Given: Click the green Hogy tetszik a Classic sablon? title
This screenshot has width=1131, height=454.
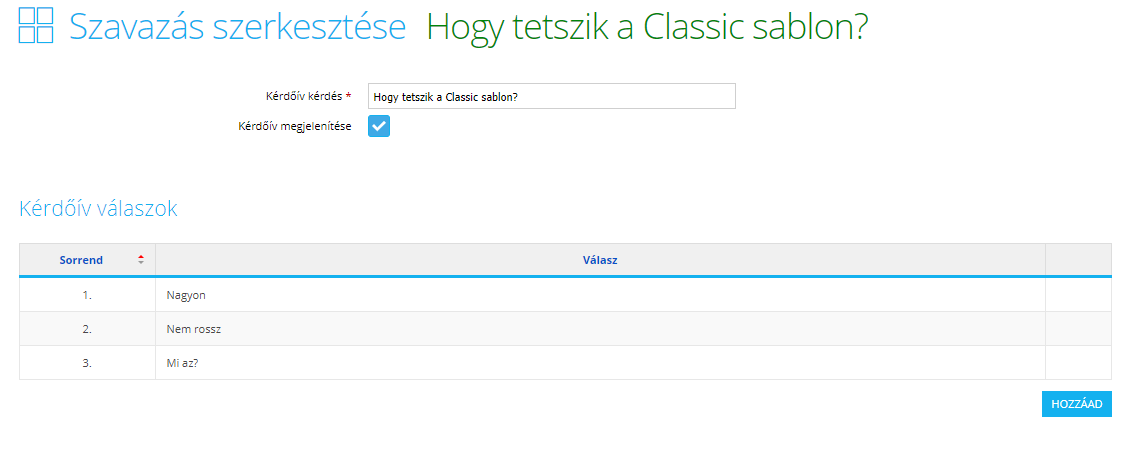Looking at the screenshot, I should click(647, 27).
